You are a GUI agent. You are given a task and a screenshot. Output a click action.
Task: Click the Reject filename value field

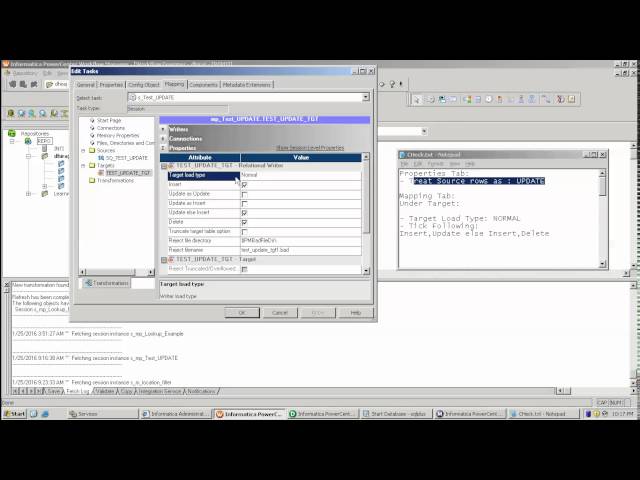[x=301, y=250]
